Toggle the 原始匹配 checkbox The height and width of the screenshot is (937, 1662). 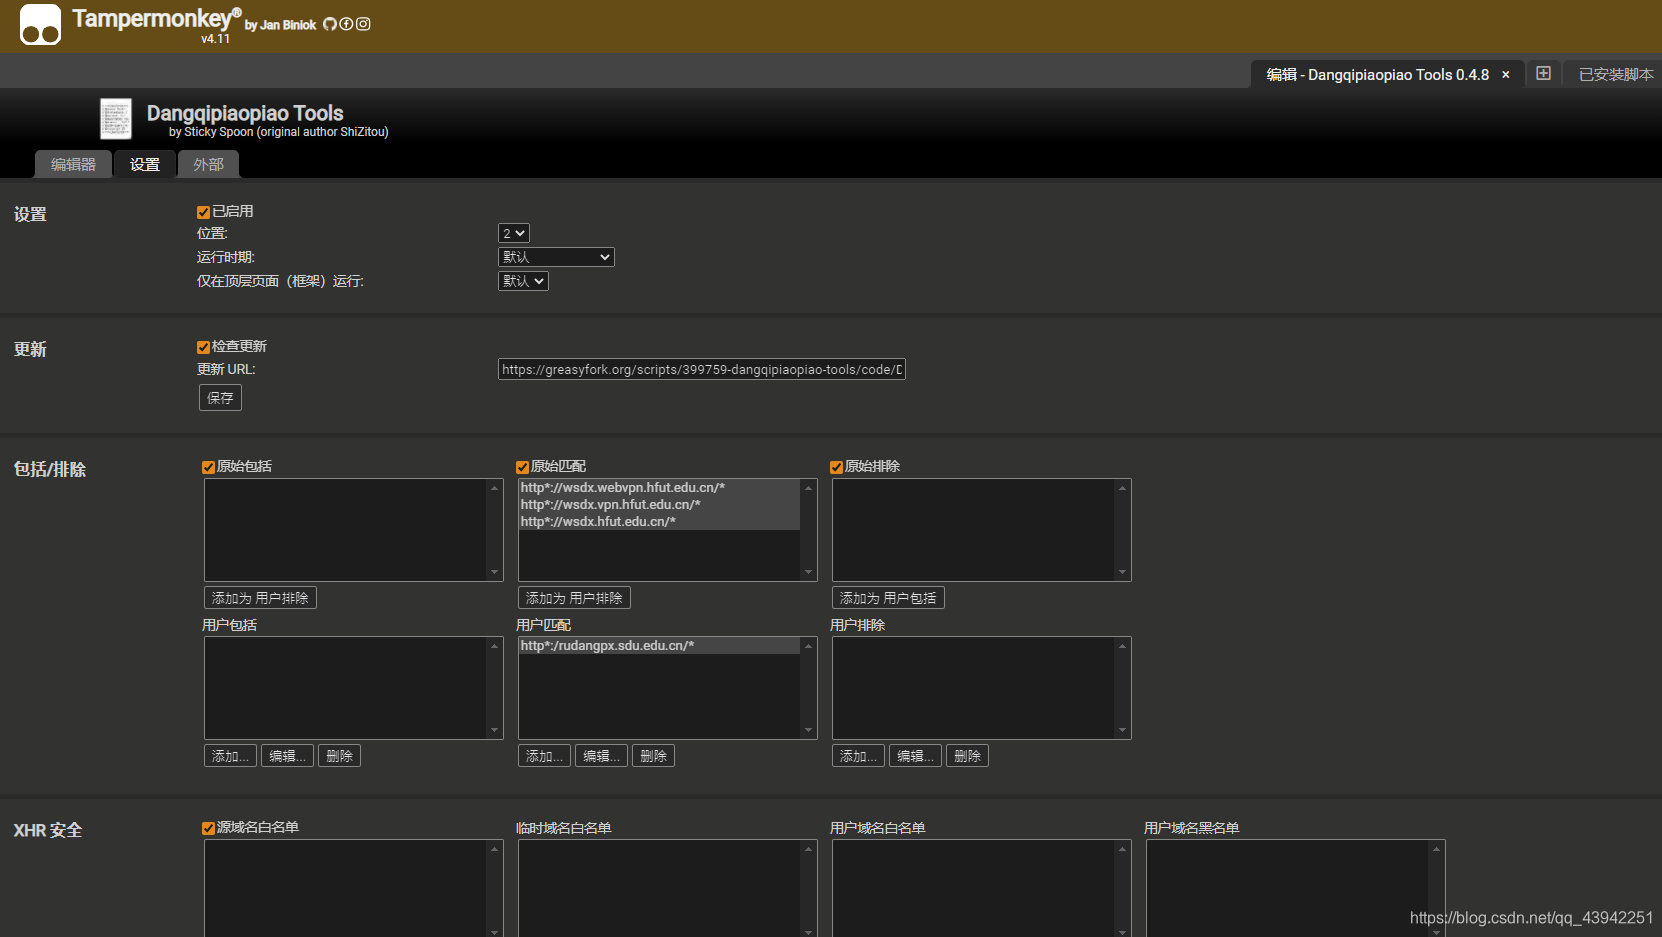[522, 467]
